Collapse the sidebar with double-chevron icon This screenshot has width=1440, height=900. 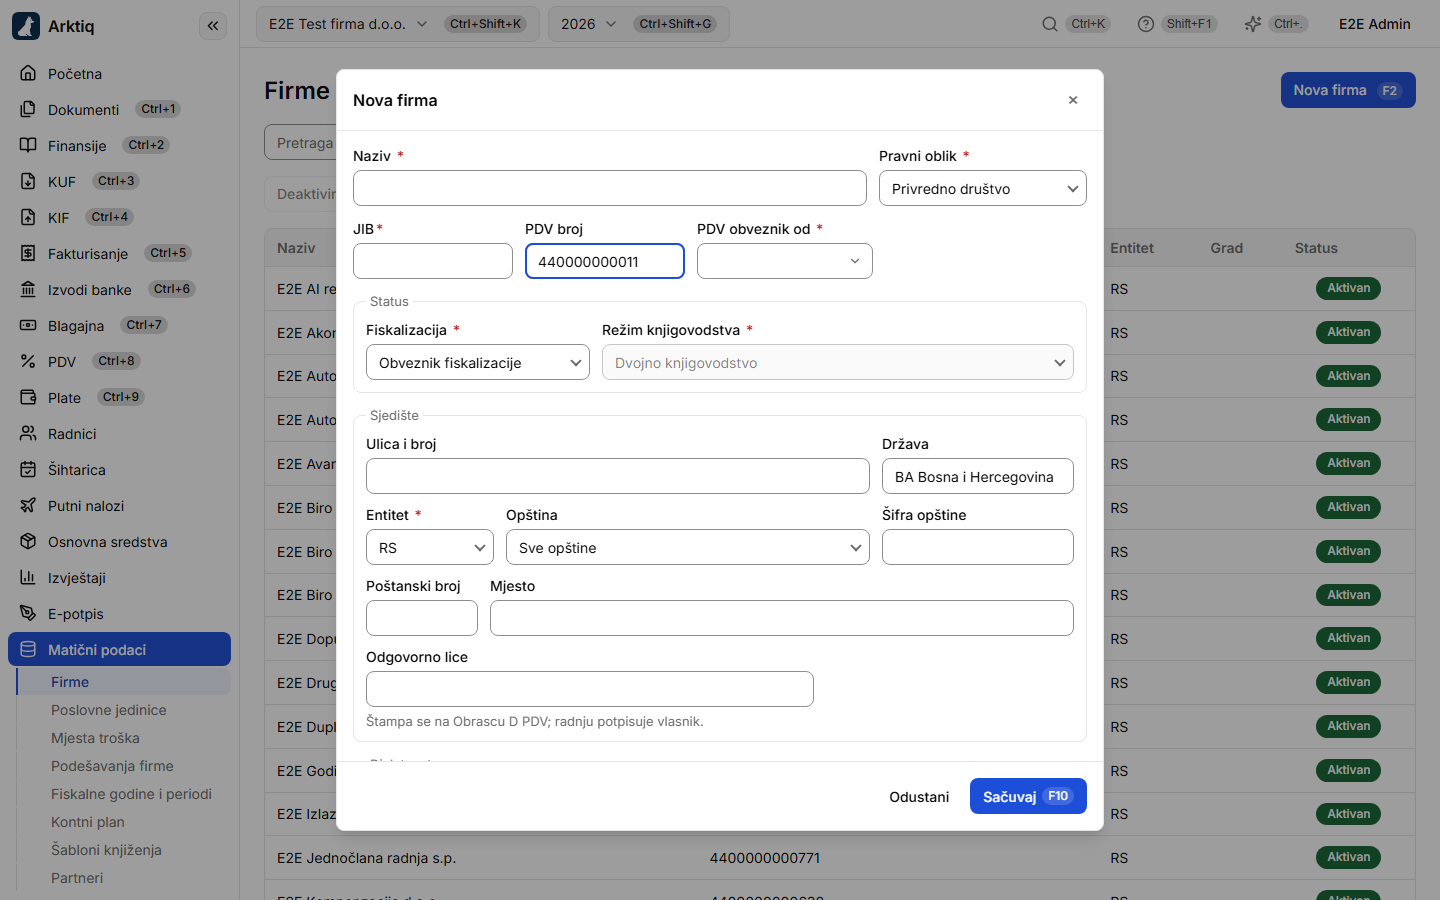pyautogui.click(x=213, y=26)
